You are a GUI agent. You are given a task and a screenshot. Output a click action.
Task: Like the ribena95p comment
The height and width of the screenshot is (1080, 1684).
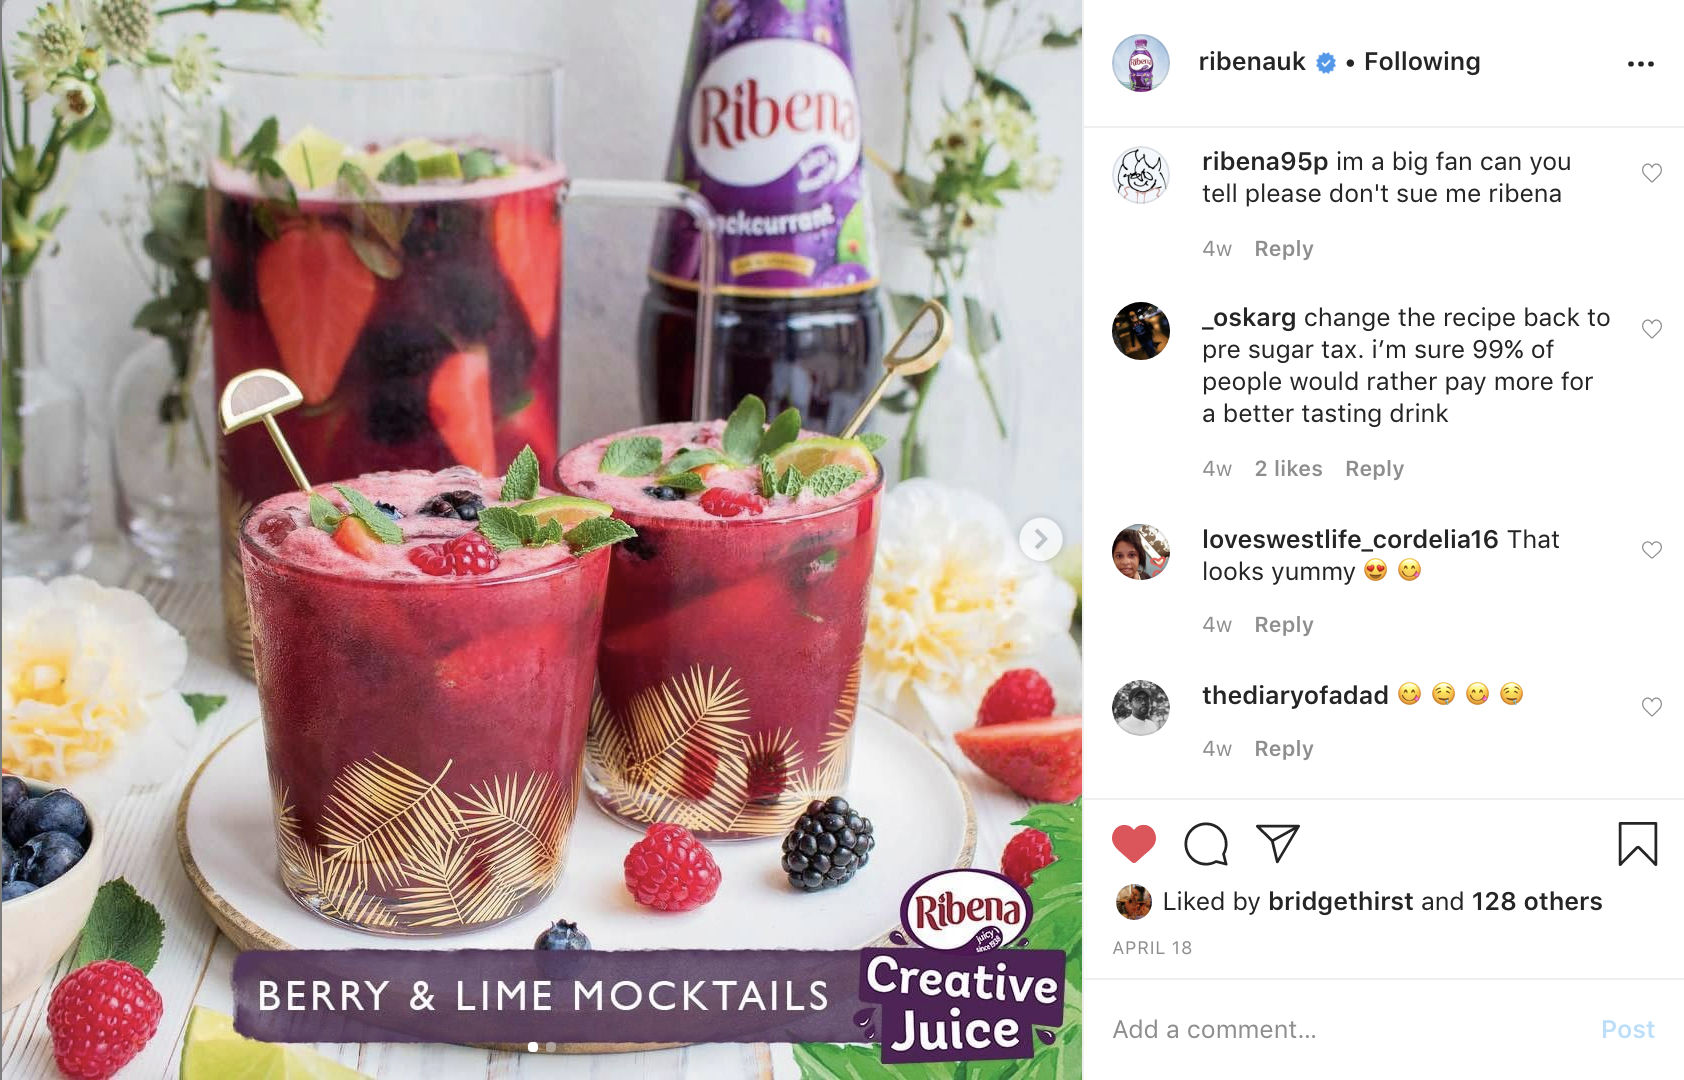1652,173
